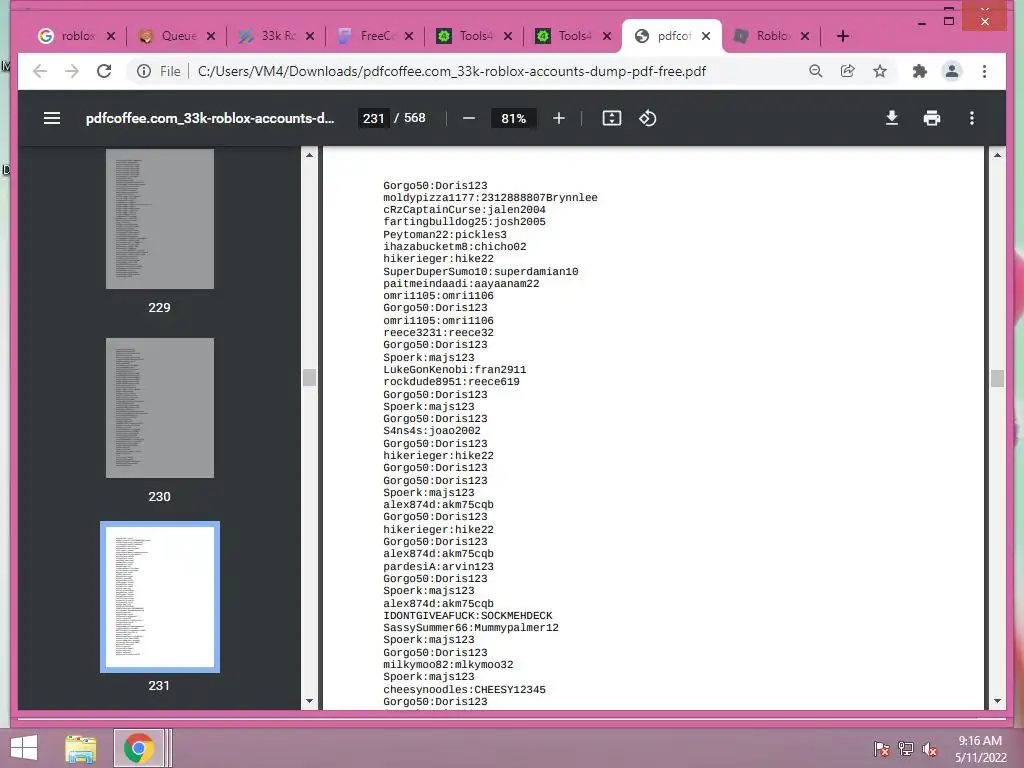The width and height of the screenshot is (1024, 768).
Task: Open the Chrome profile avatar
Action: coord(952,71)
